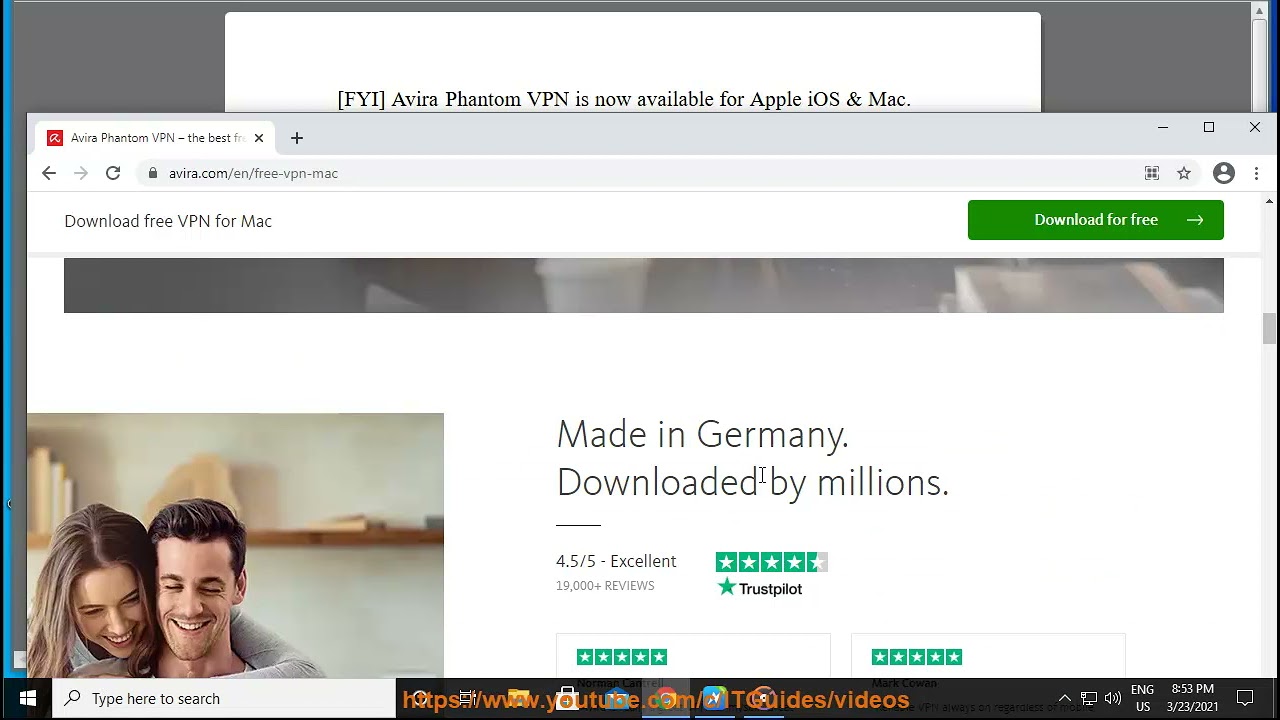
Task: Show hidden system tray icons
Action: [1064, 698]
